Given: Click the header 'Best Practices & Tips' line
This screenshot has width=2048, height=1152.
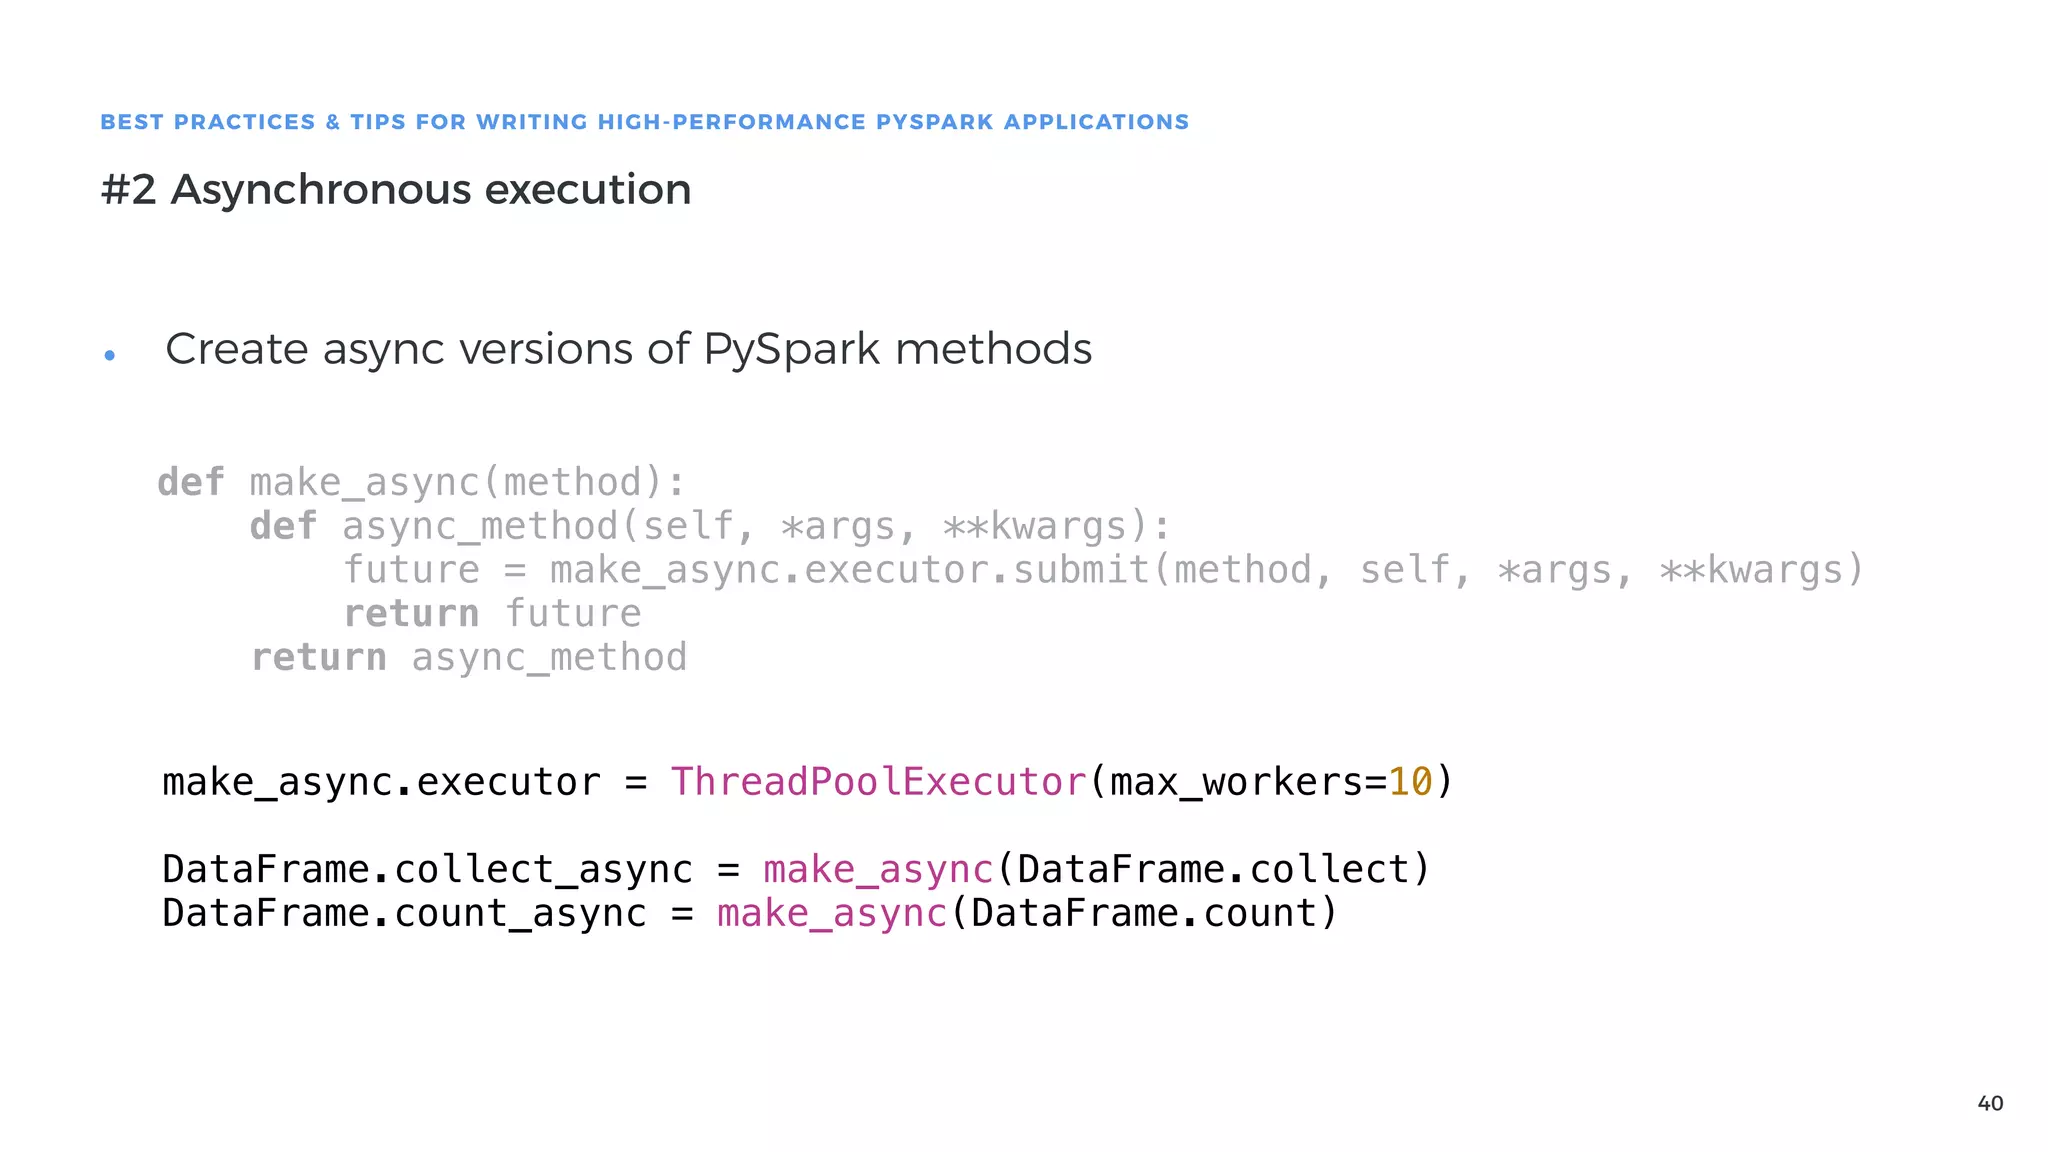Looking at the screenshot, I should (x=645, y=122).
